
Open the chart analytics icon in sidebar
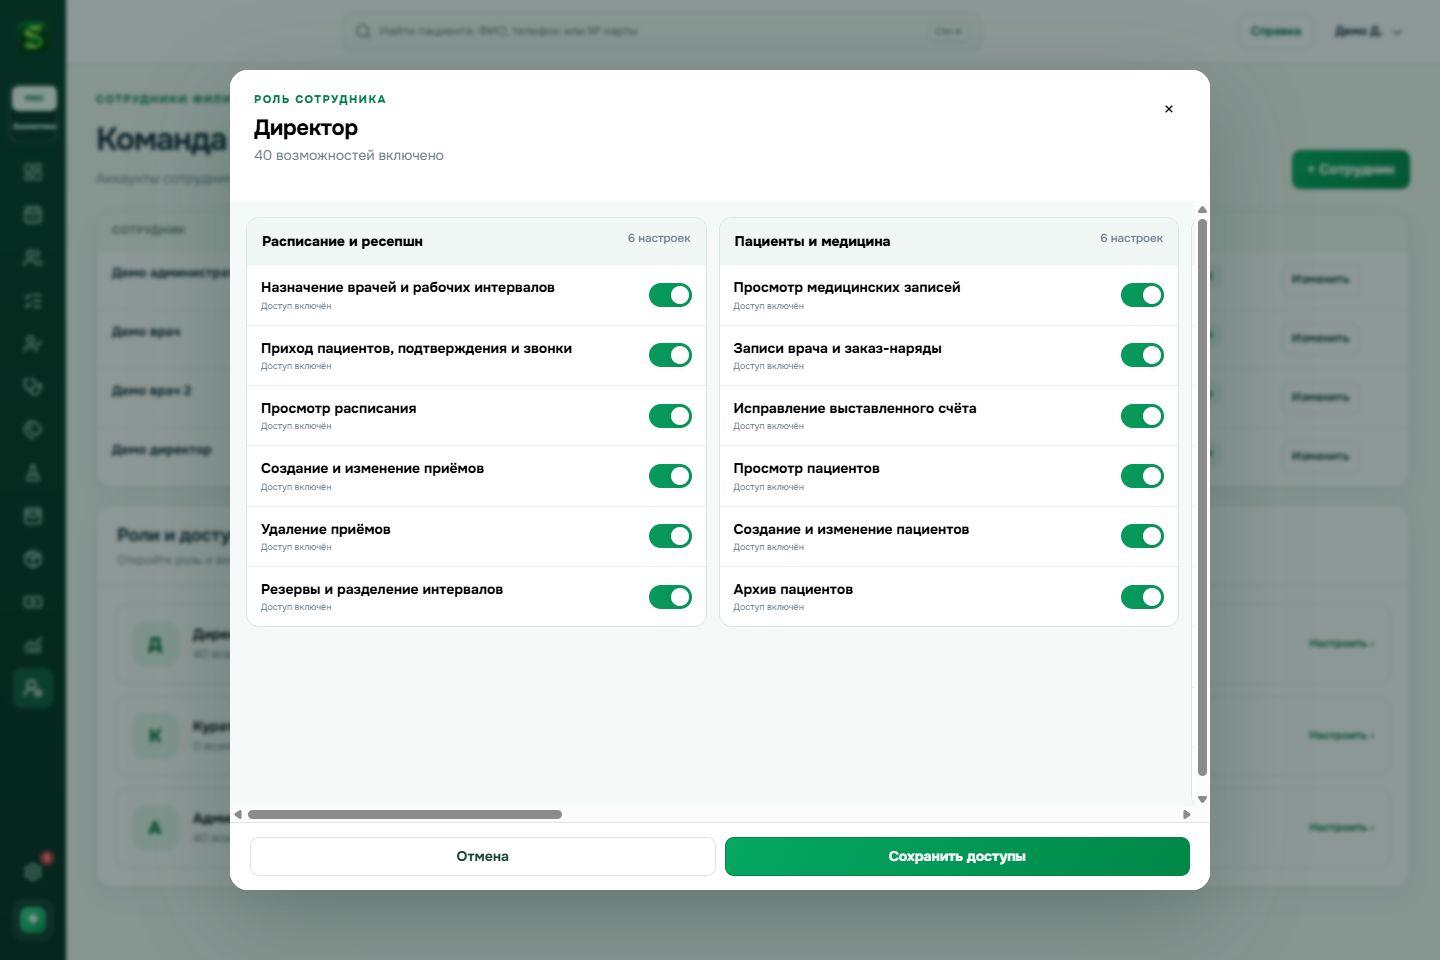tap(33, 645)
